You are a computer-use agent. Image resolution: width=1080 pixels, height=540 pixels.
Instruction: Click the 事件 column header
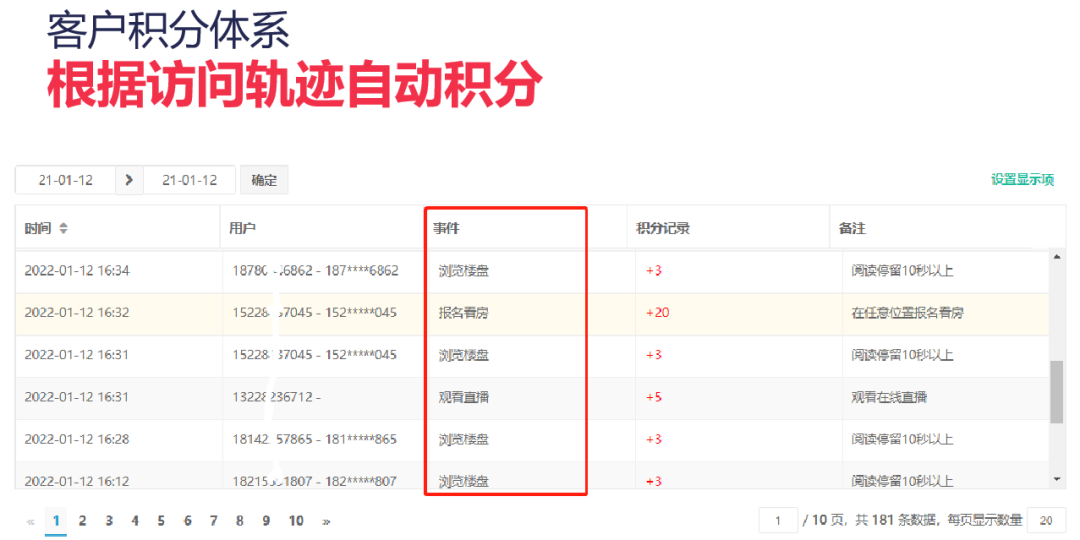[446, 229]
